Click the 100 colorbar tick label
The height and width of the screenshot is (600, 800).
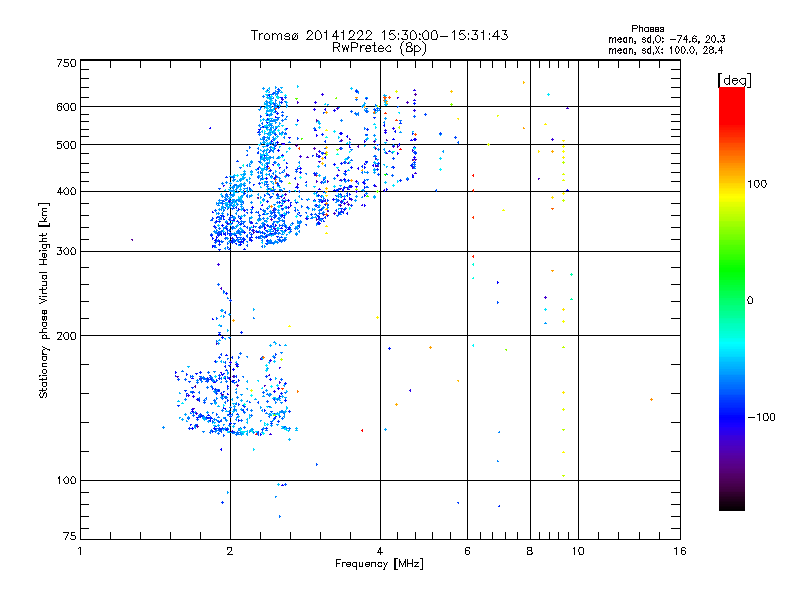pyautogui.click(x=757, y=184)
